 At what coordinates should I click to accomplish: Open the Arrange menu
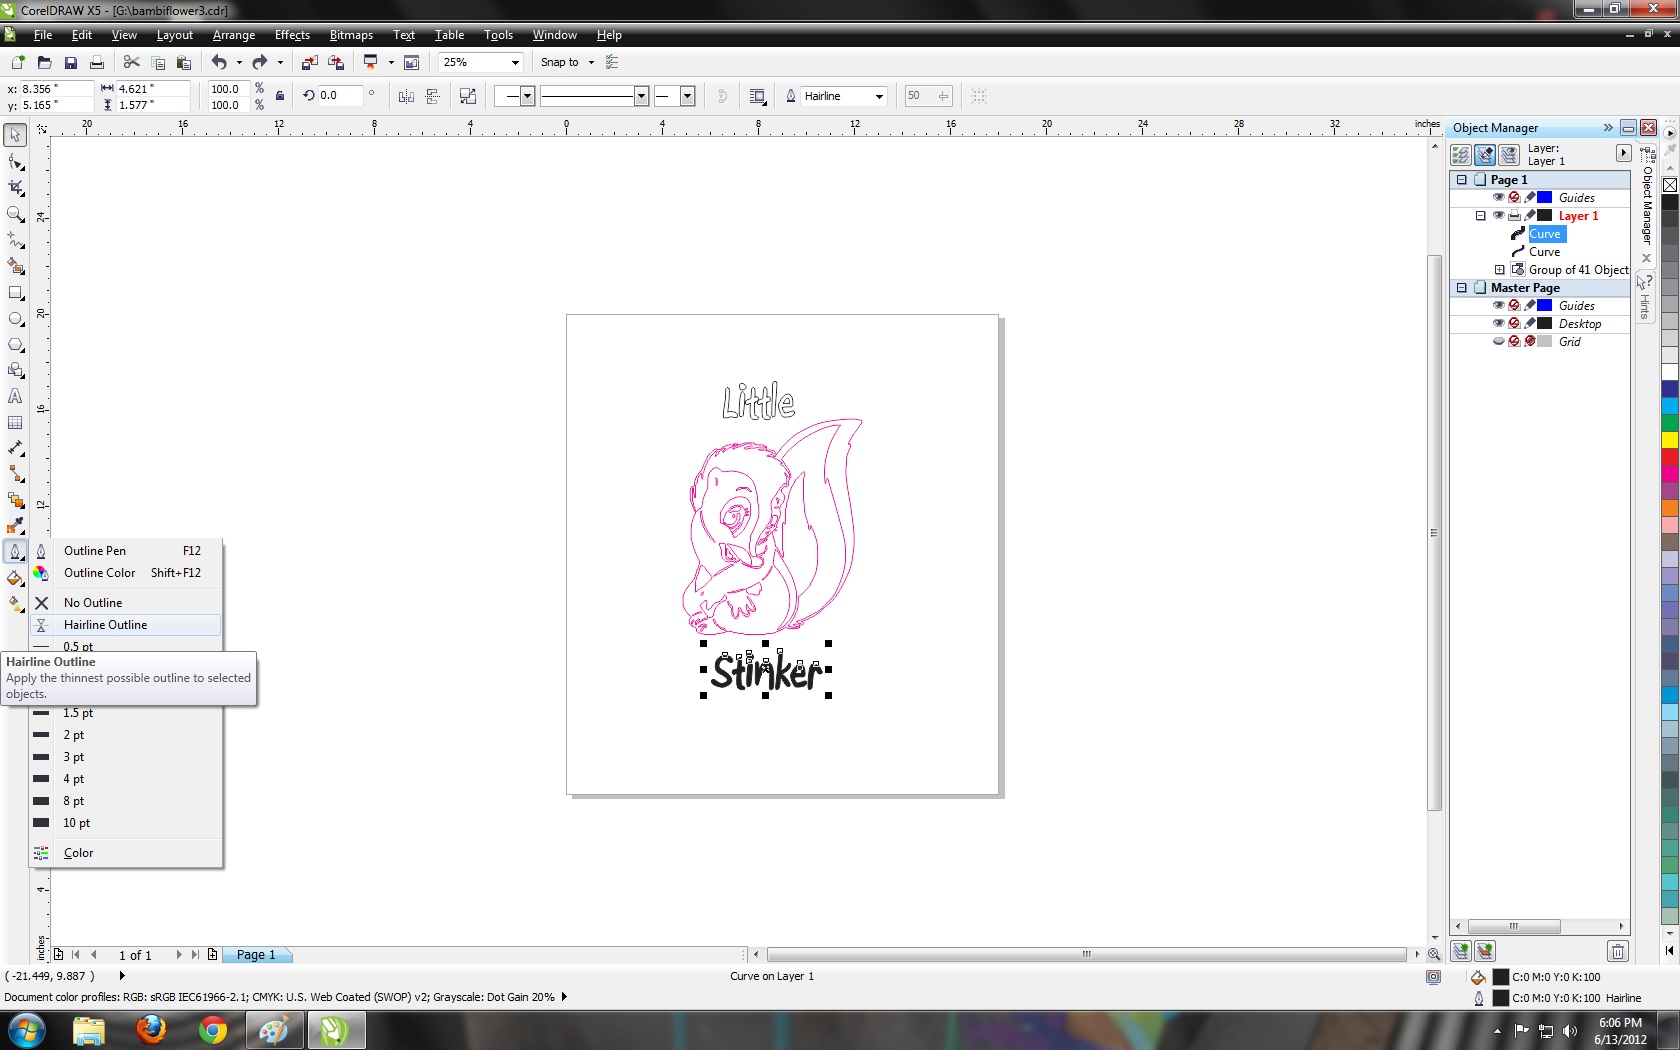click(234, 35)
